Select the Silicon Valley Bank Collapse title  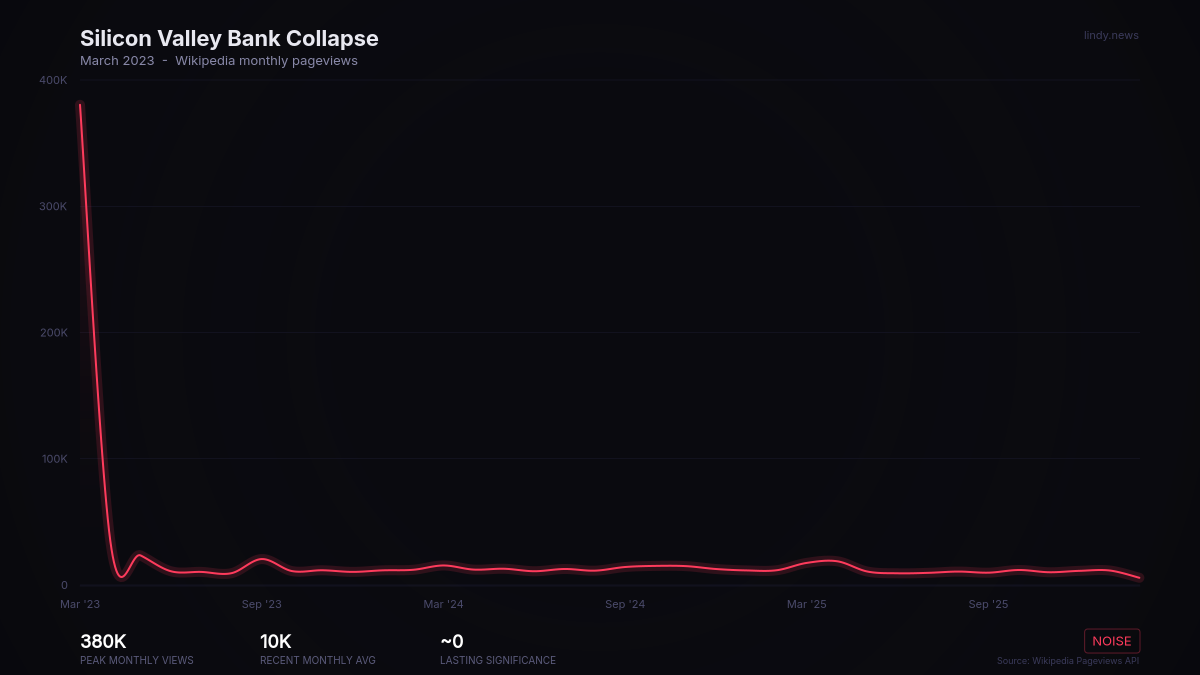229,38
